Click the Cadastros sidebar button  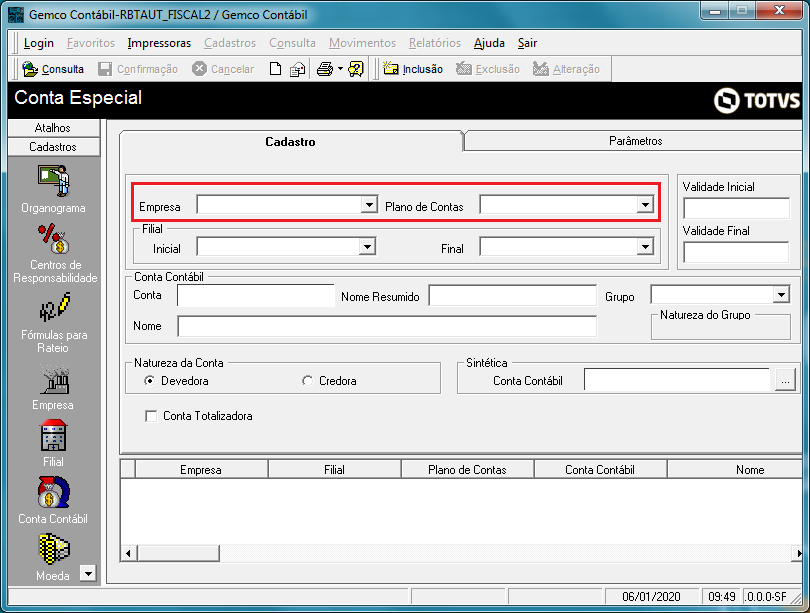[x=54, y=147]
